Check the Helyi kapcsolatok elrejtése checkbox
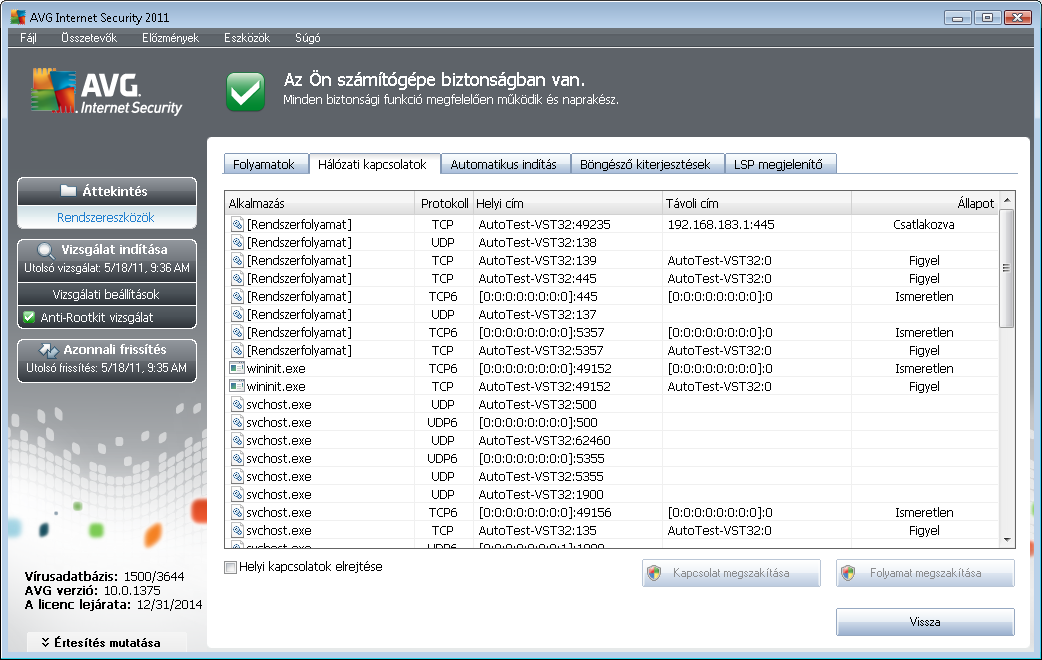Screen dimensions: 1042x660 tap(231, 567)
